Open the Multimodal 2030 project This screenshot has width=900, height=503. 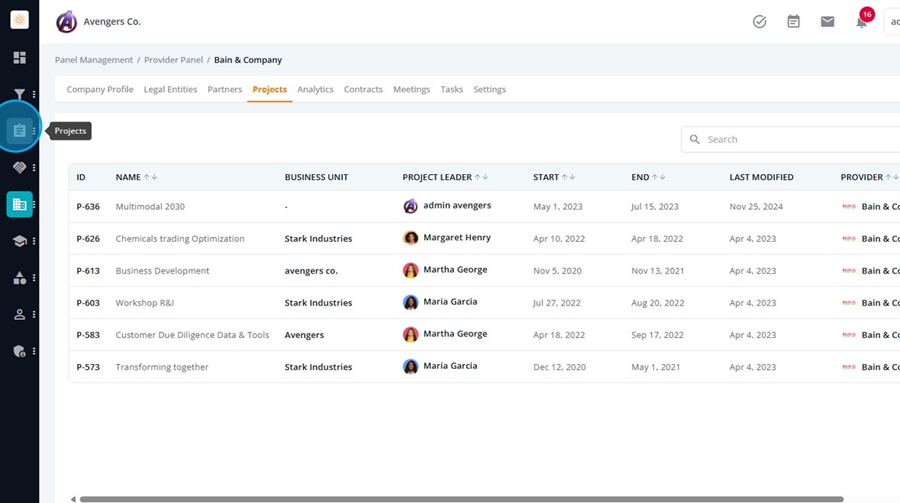click(x=150, y=207)
